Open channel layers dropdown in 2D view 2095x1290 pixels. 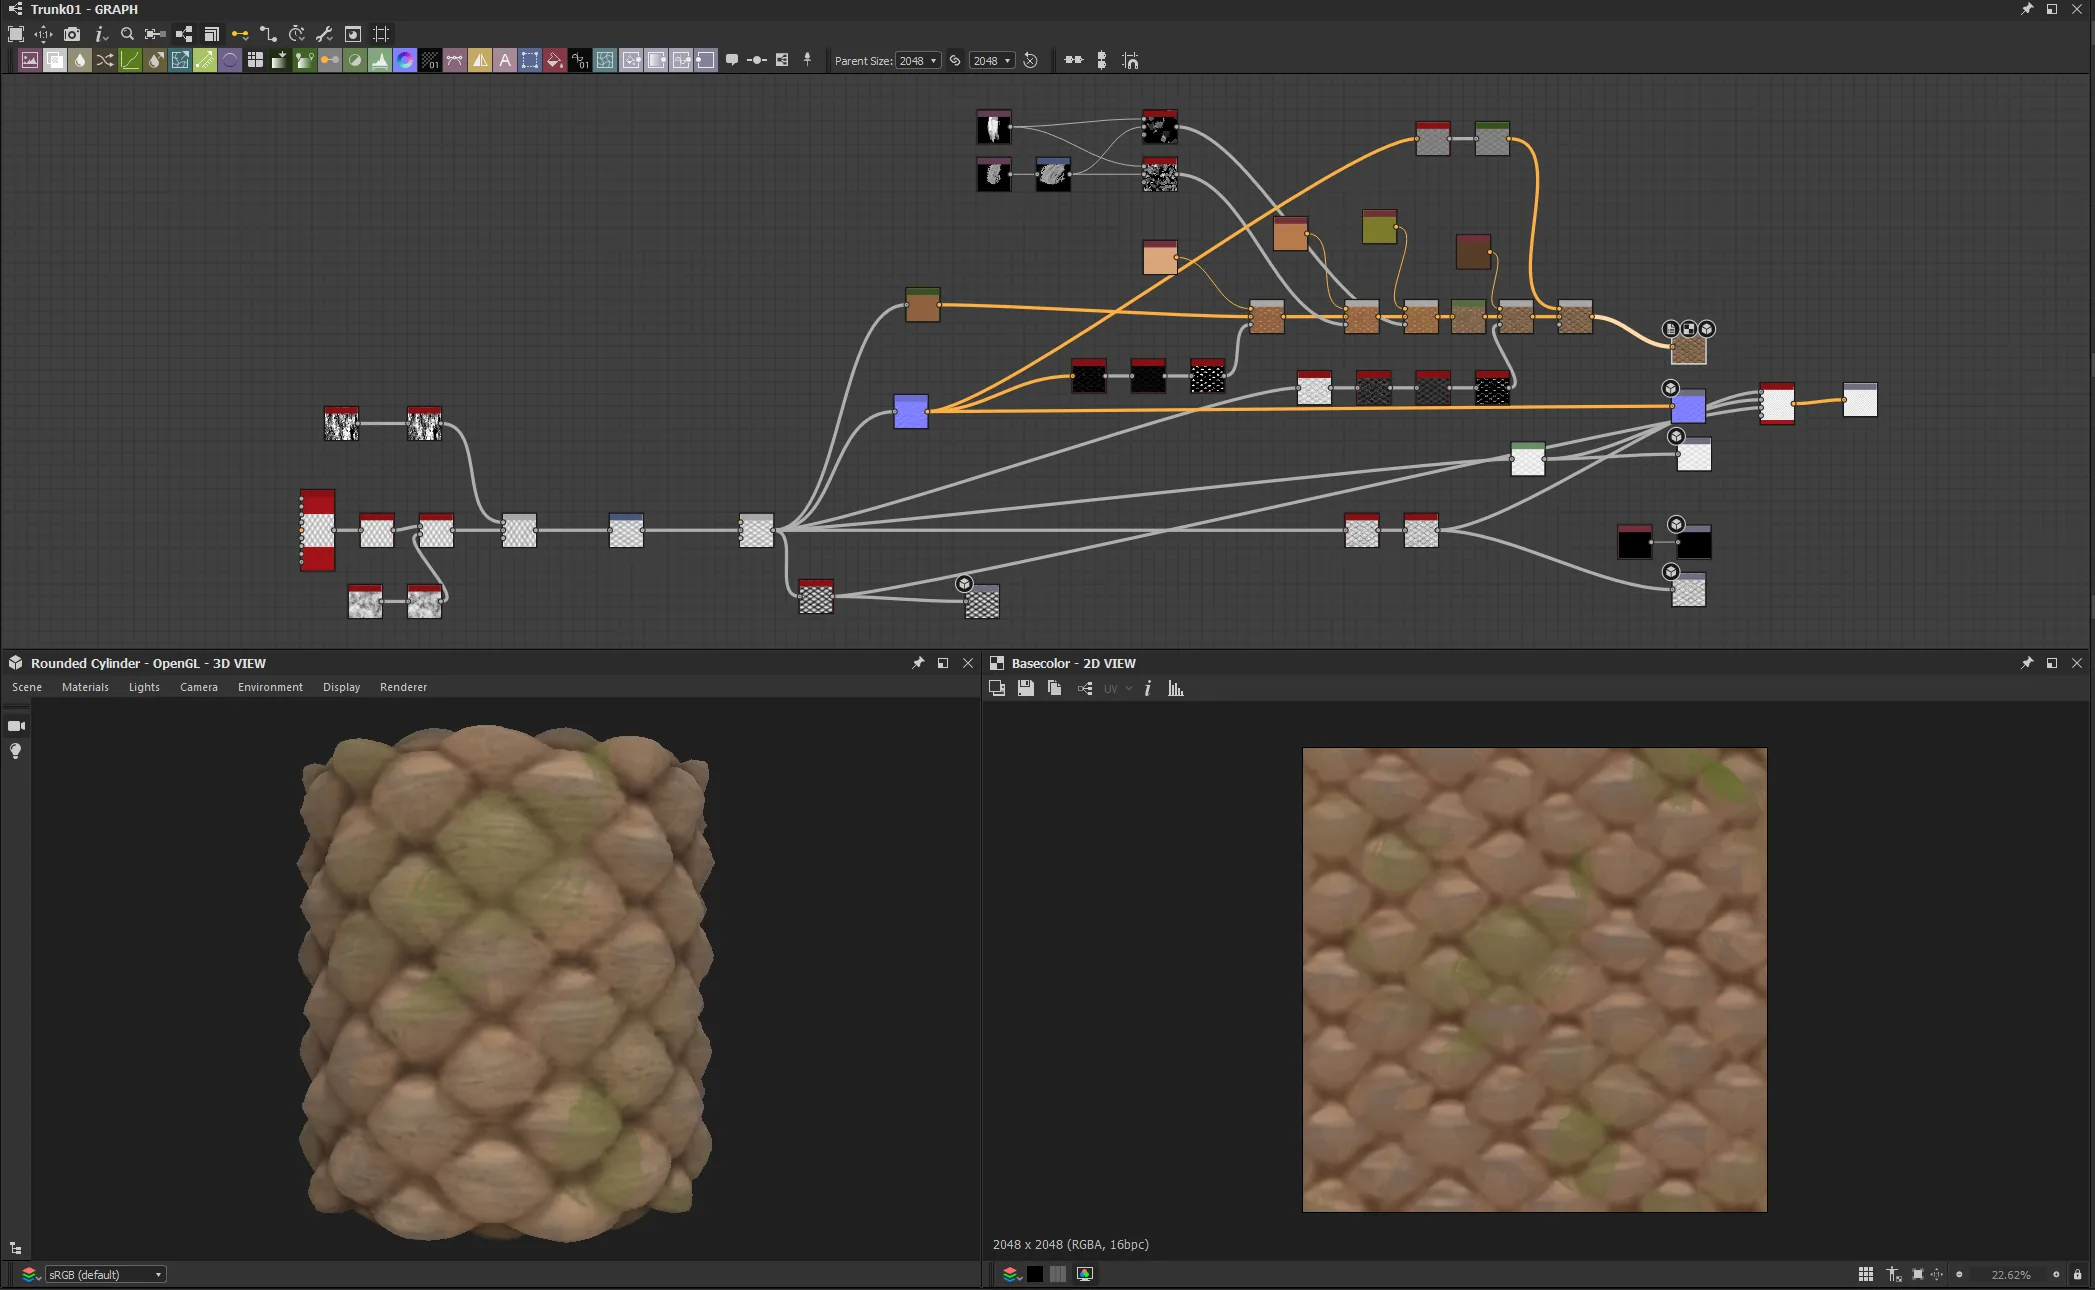click(1012, 1274)
